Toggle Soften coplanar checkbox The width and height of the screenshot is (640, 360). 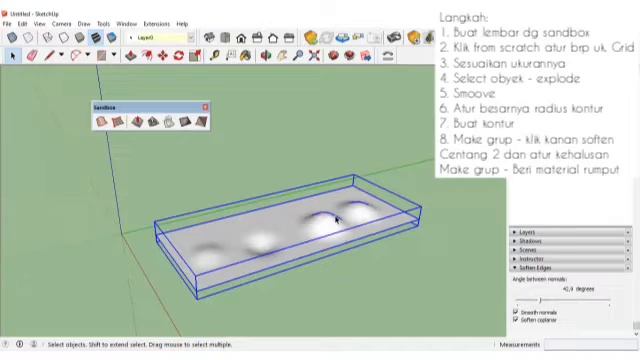(x=516, y=320)
